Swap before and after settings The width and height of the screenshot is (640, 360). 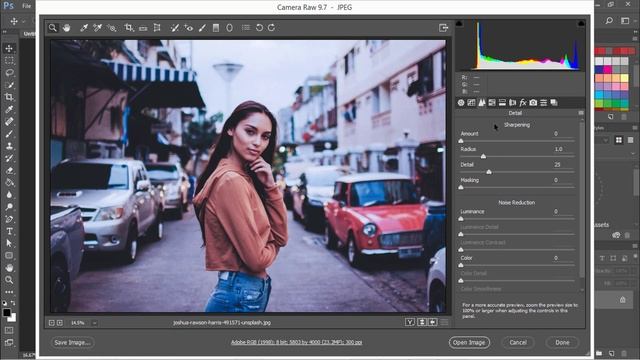(x=422, y=322)
